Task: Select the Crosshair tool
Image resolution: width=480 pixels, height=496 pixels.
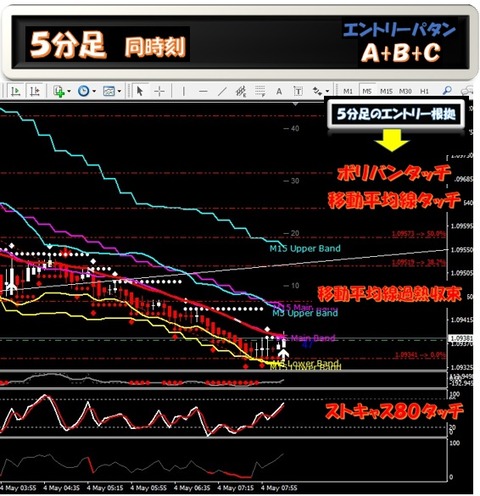Action: coord(159,91)
